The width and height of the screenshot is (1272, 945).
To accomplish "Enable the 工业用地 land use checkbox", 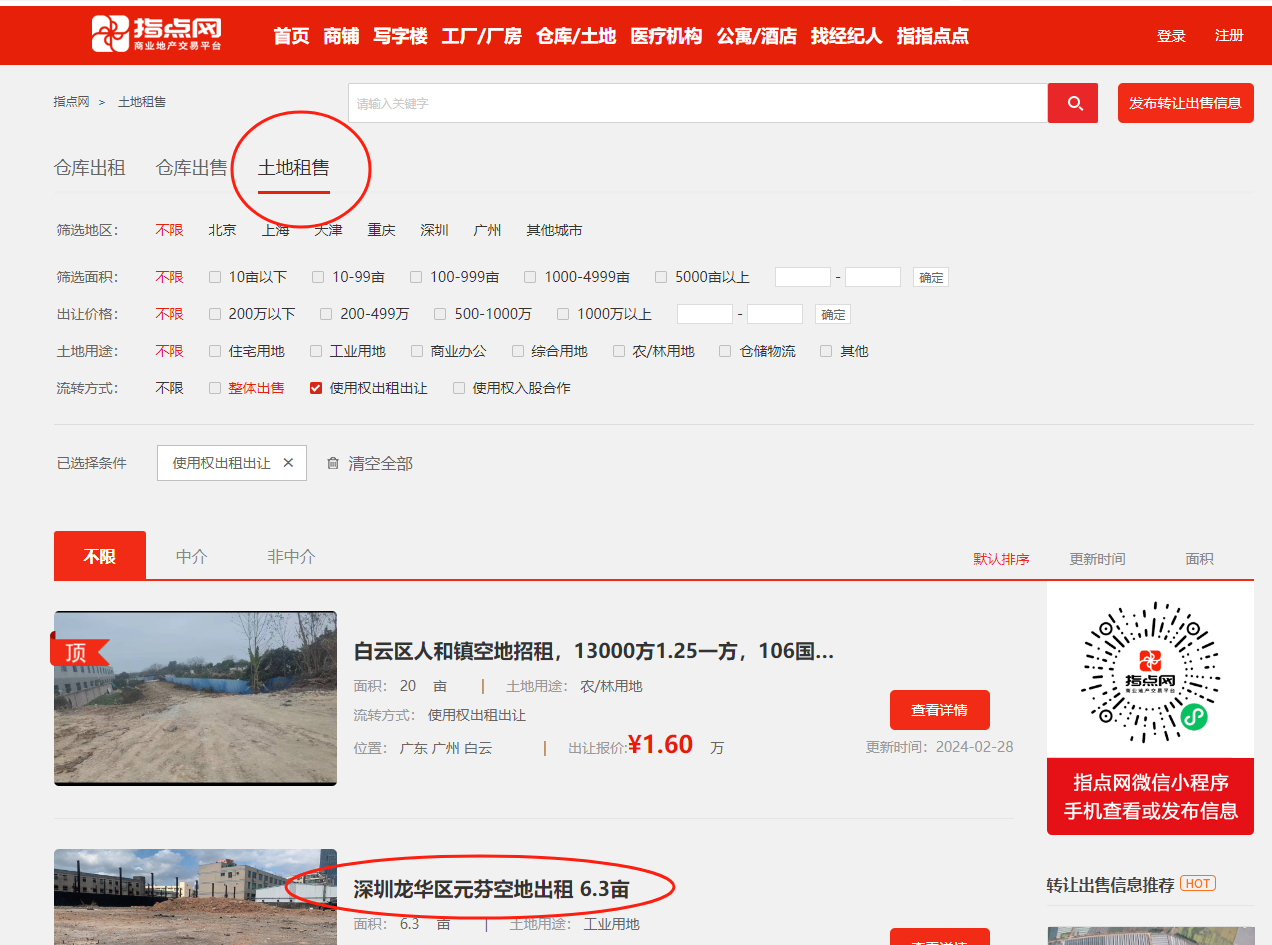I will pyautogui.click(x=316, y=351).
